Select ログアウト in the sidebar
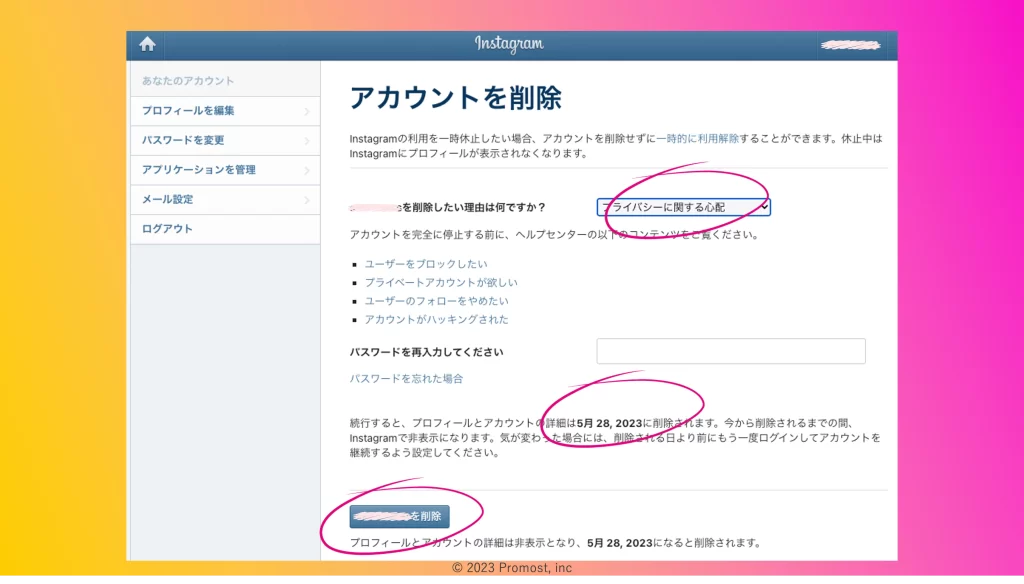Screen dimensions: 1024x584 (x=167, y=229)
